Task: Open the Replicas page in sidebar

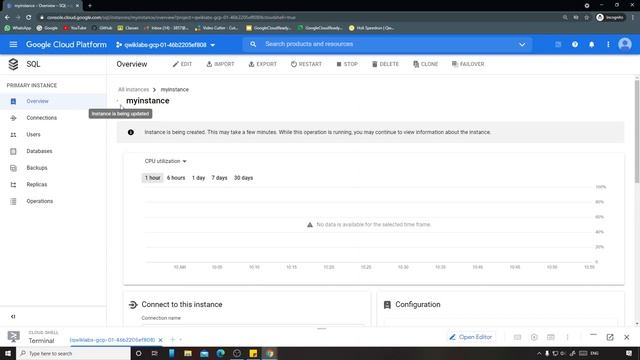Action: (x=37, y=185)
